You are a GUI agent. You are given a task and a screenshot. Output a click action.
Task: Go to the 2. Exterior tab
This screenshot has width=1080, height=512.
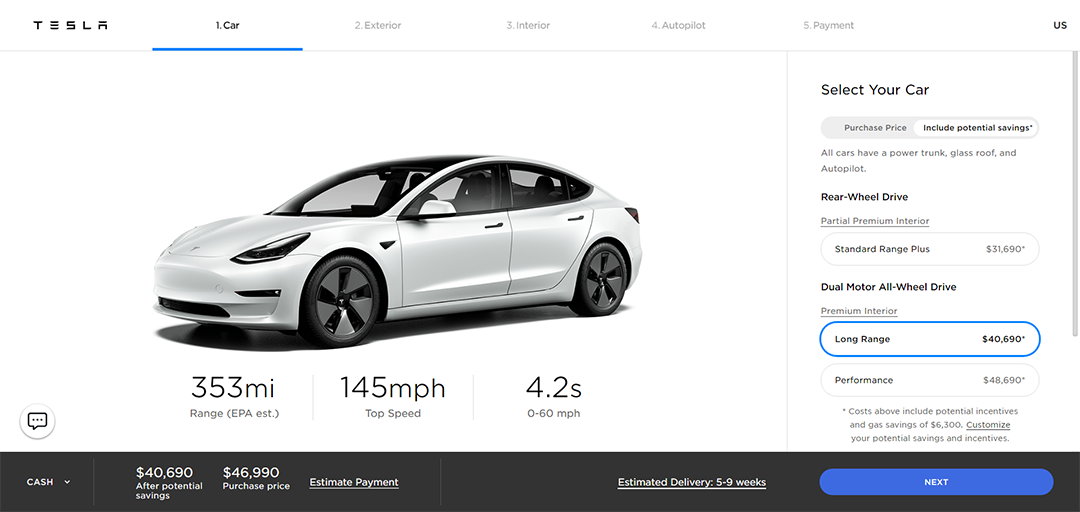[x=377, y=25]
